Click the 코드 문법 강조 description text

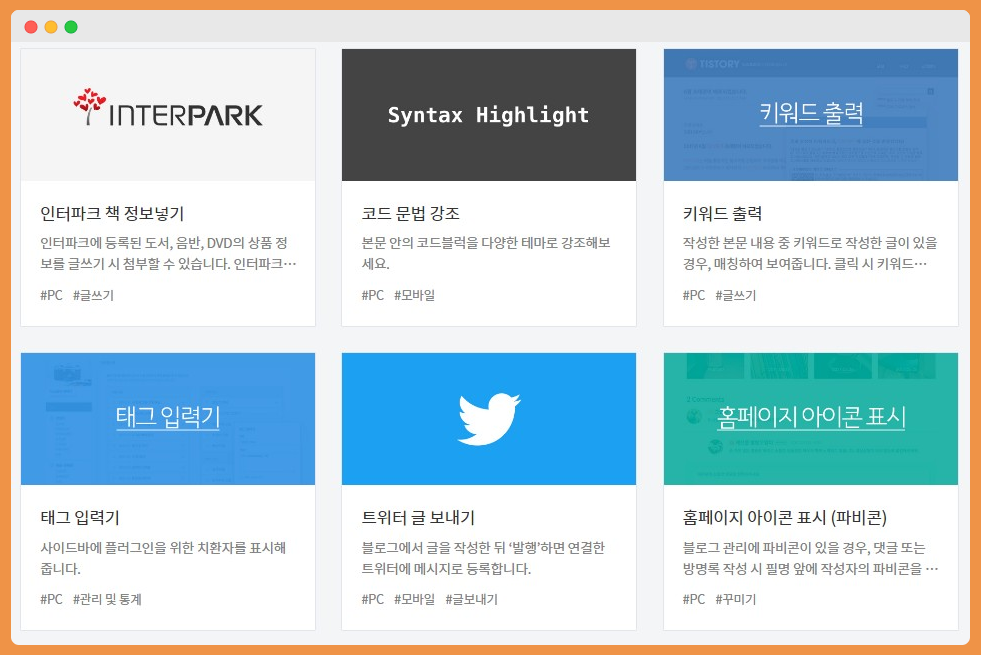pos(486,253)
